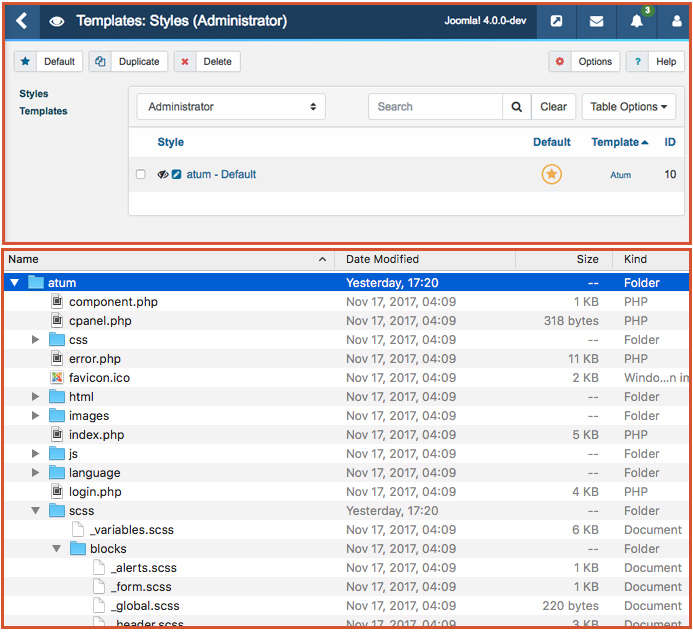The height and width of the screenshot is (632, 693).
Task: Collapse the atum folder disclosure triangle
Action: (15, 283)
